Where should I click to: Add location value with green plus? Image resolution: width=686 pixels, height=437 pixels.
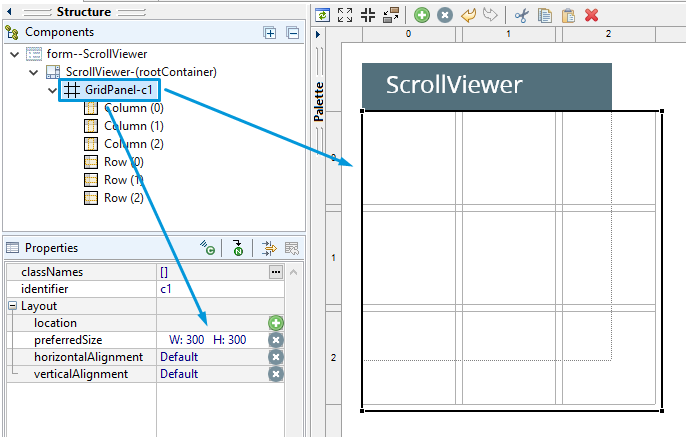click(276, 323)
